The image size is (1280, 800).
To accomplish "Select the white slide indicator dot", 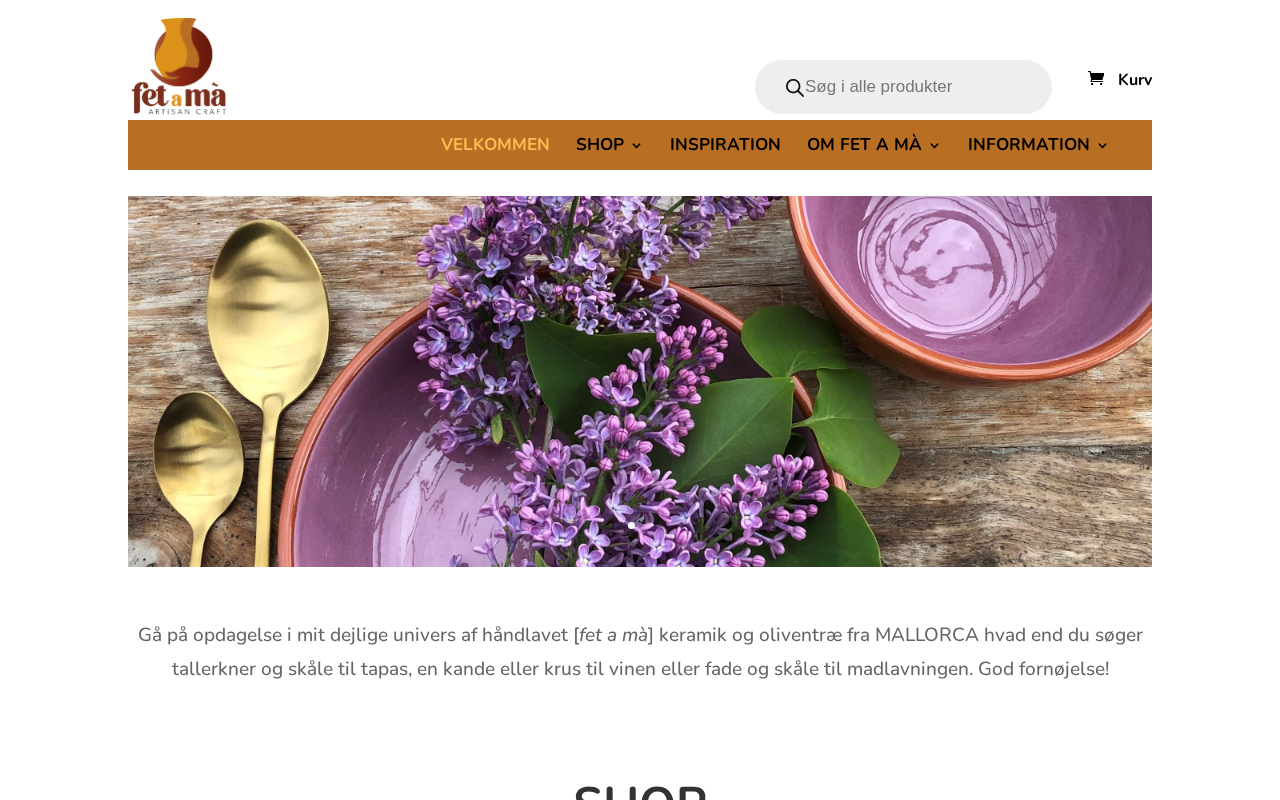I will (x=631, y=525).
